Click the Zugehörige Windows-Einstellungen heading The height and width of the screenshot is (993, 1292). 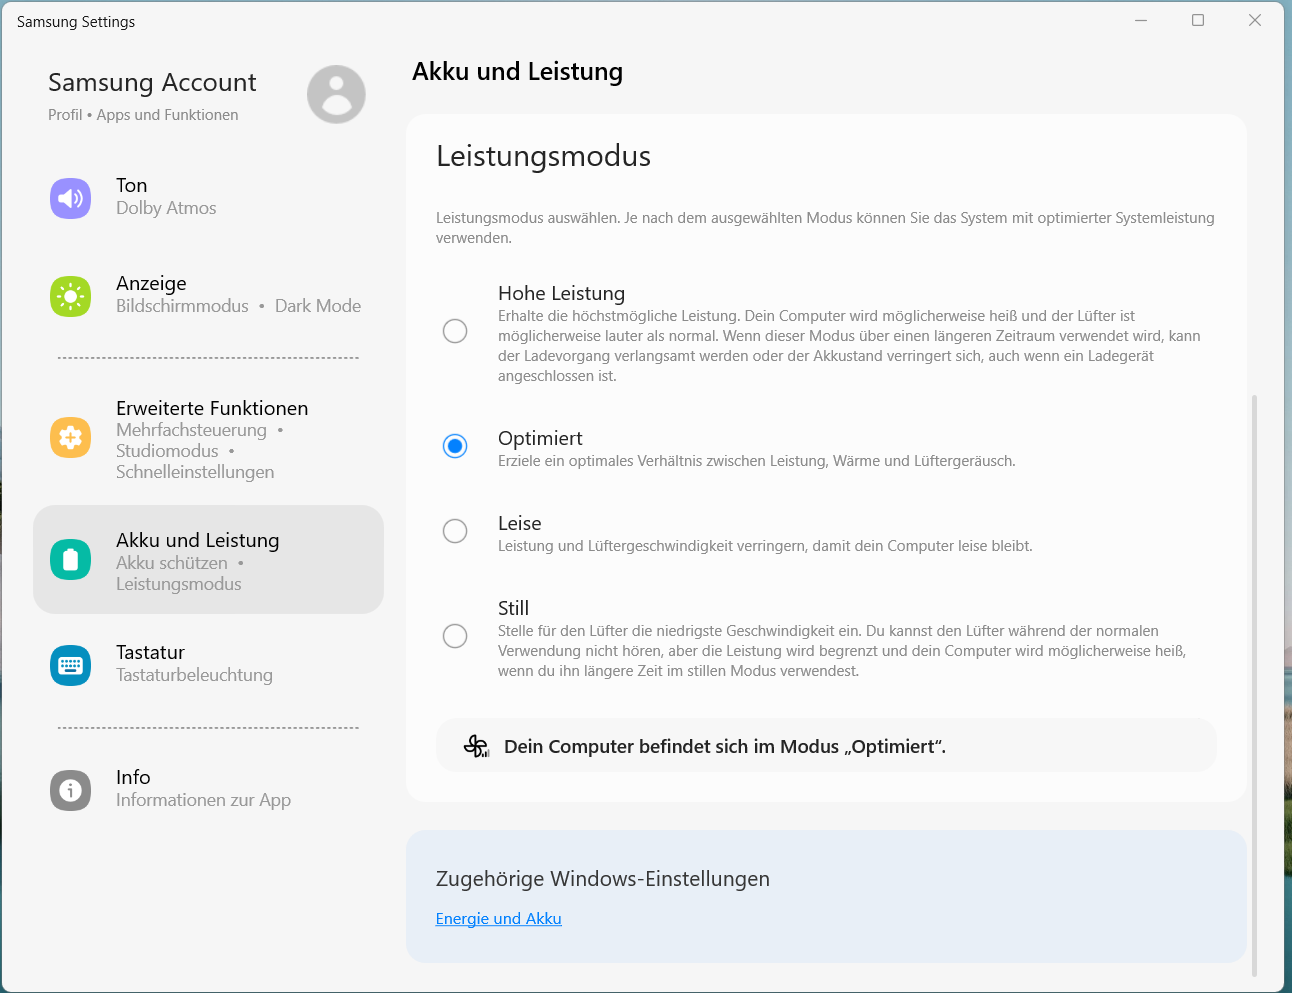tap(603, 879)
